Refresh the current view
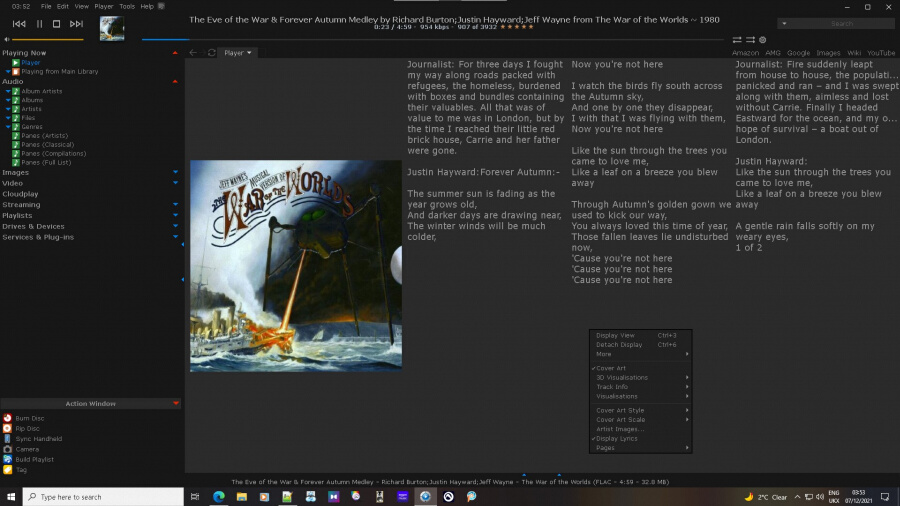The height and width of the screenshot is (506, 900). pyautogui.click(x=212, y=52)
